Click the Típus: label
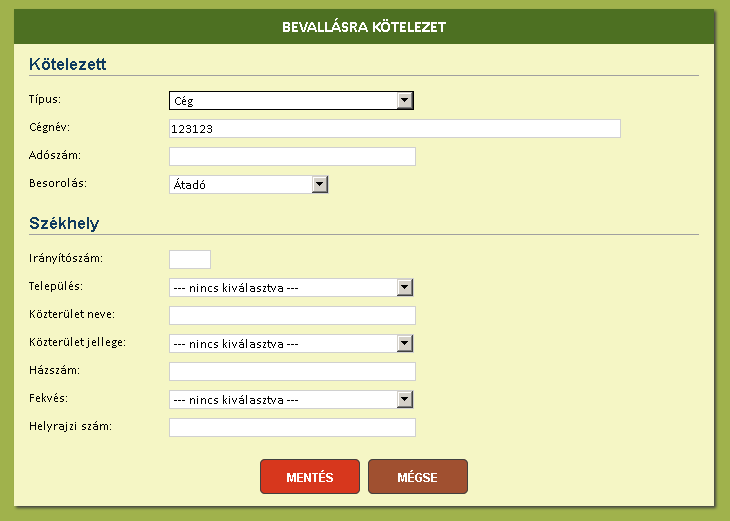The width and height of the screenshot is (730, 521). 45,99
